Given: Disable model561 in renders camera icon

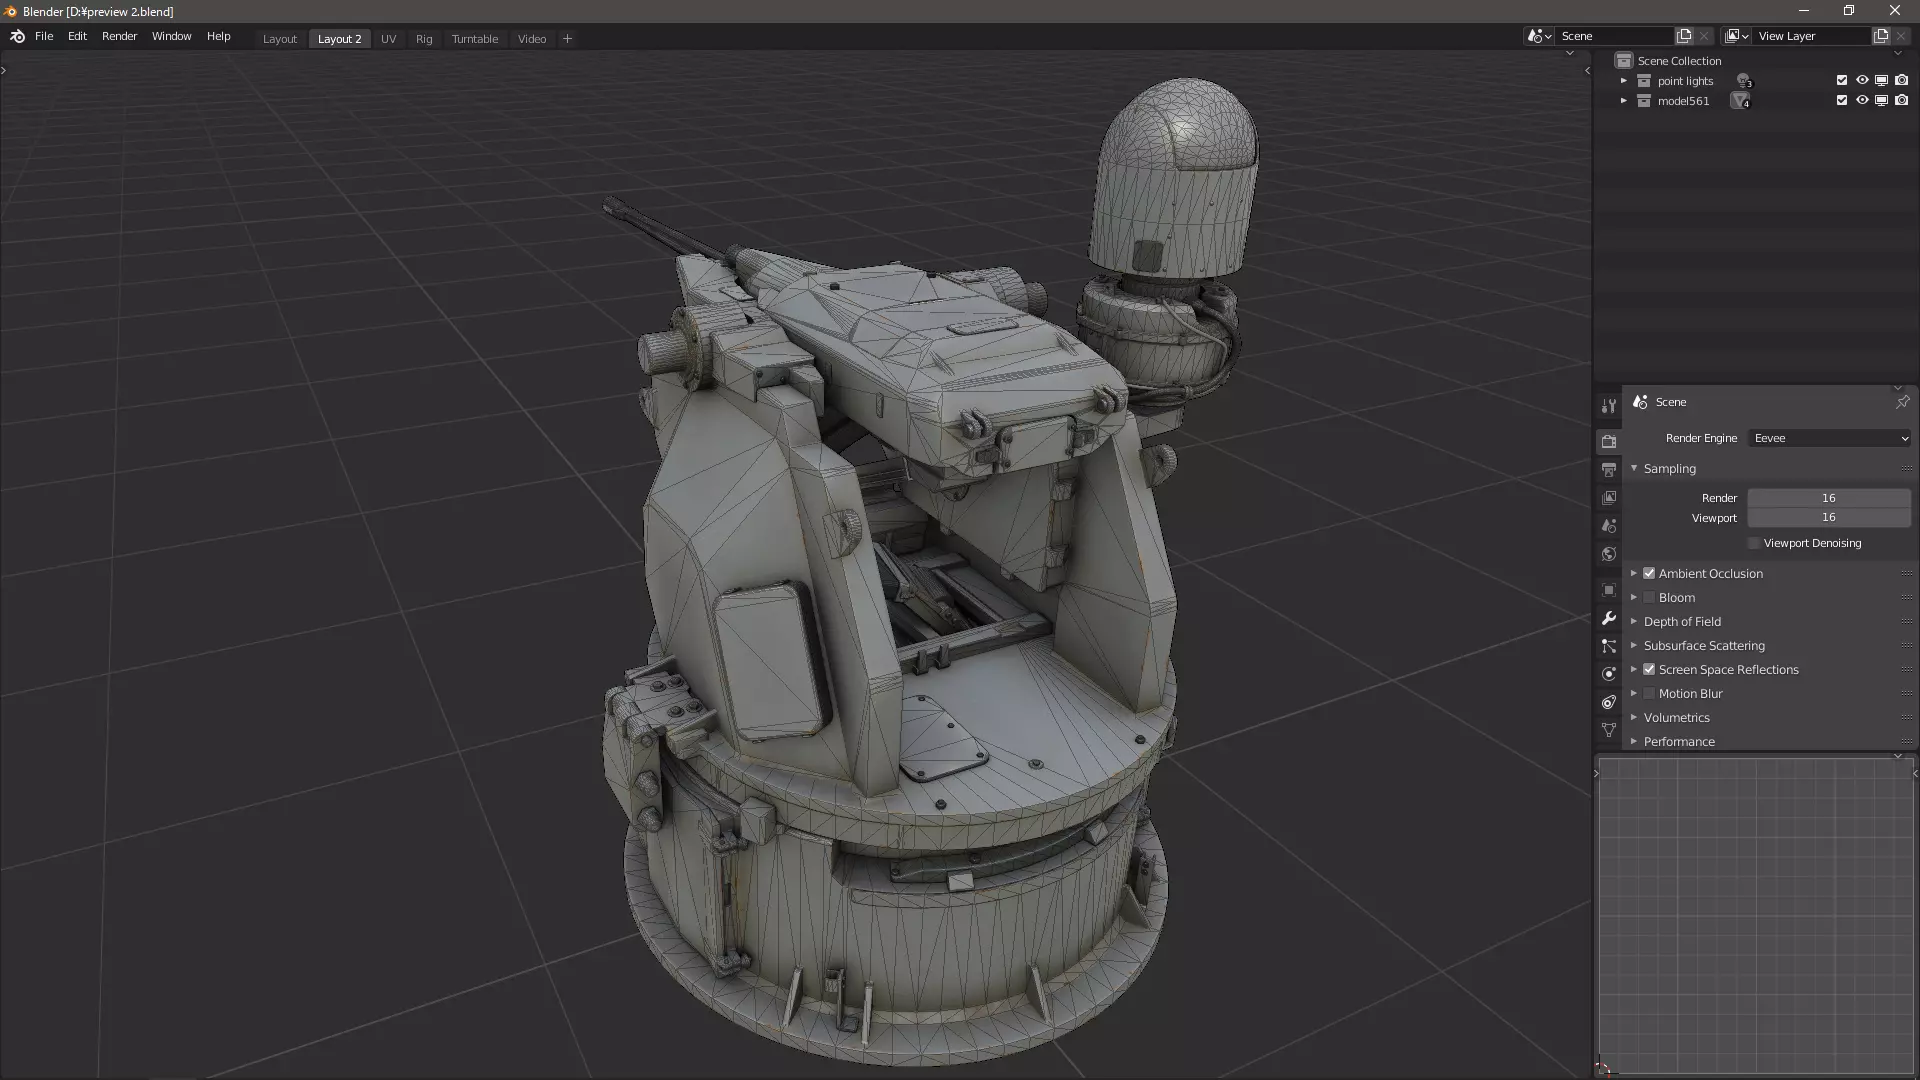Looking at the screenshot, I should coord(1902,100).
